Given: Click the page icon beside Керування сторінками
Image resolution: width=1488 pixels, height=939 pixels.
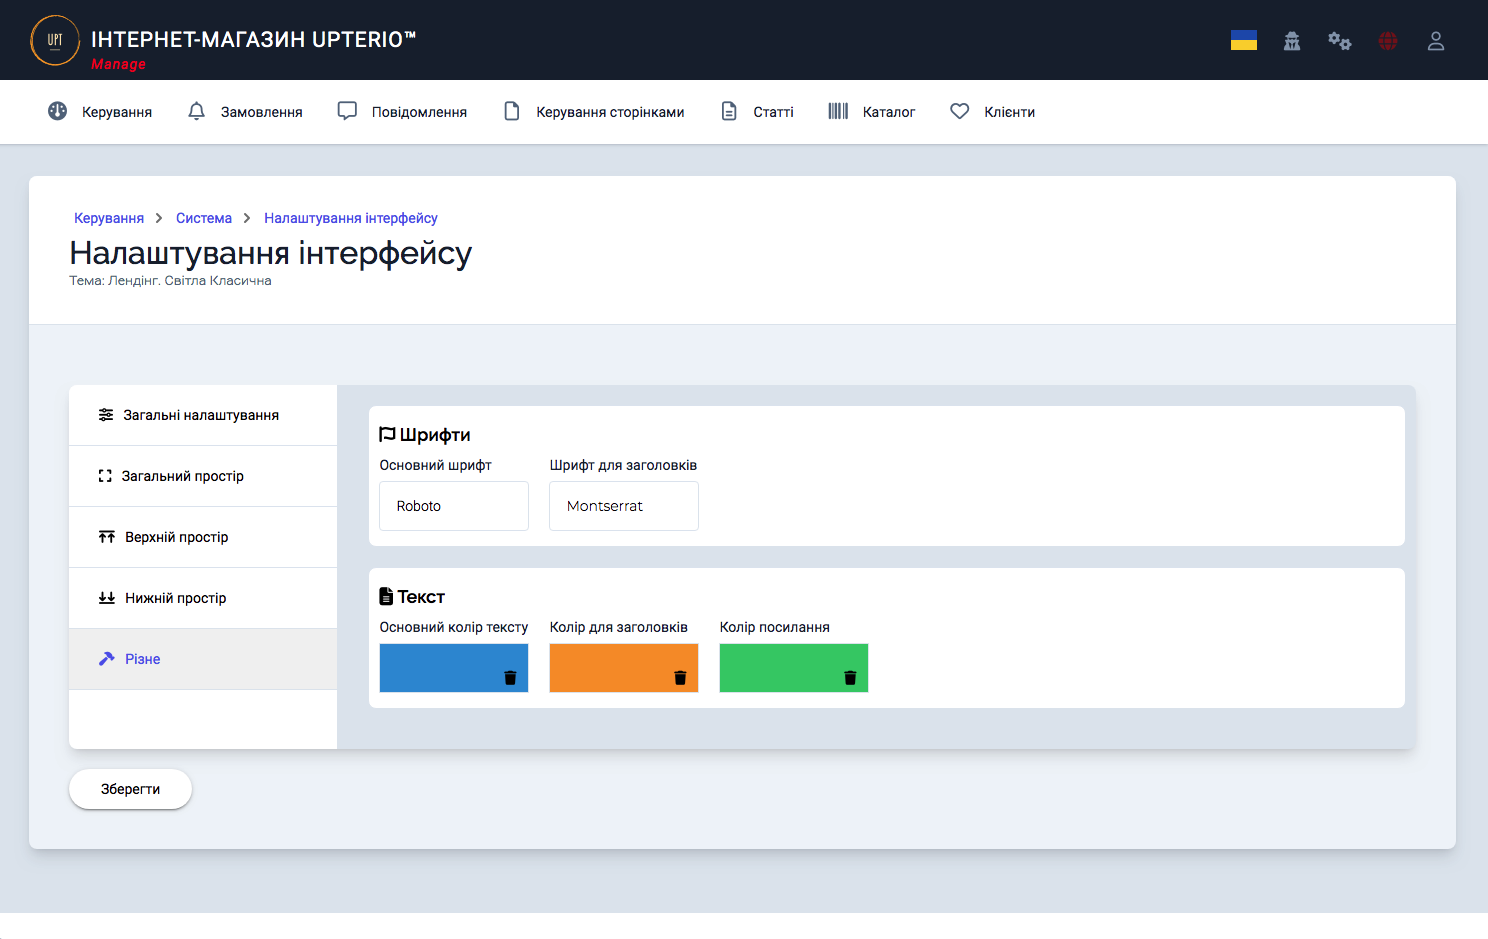Looking at the screenshot, I should coord(512,111).
